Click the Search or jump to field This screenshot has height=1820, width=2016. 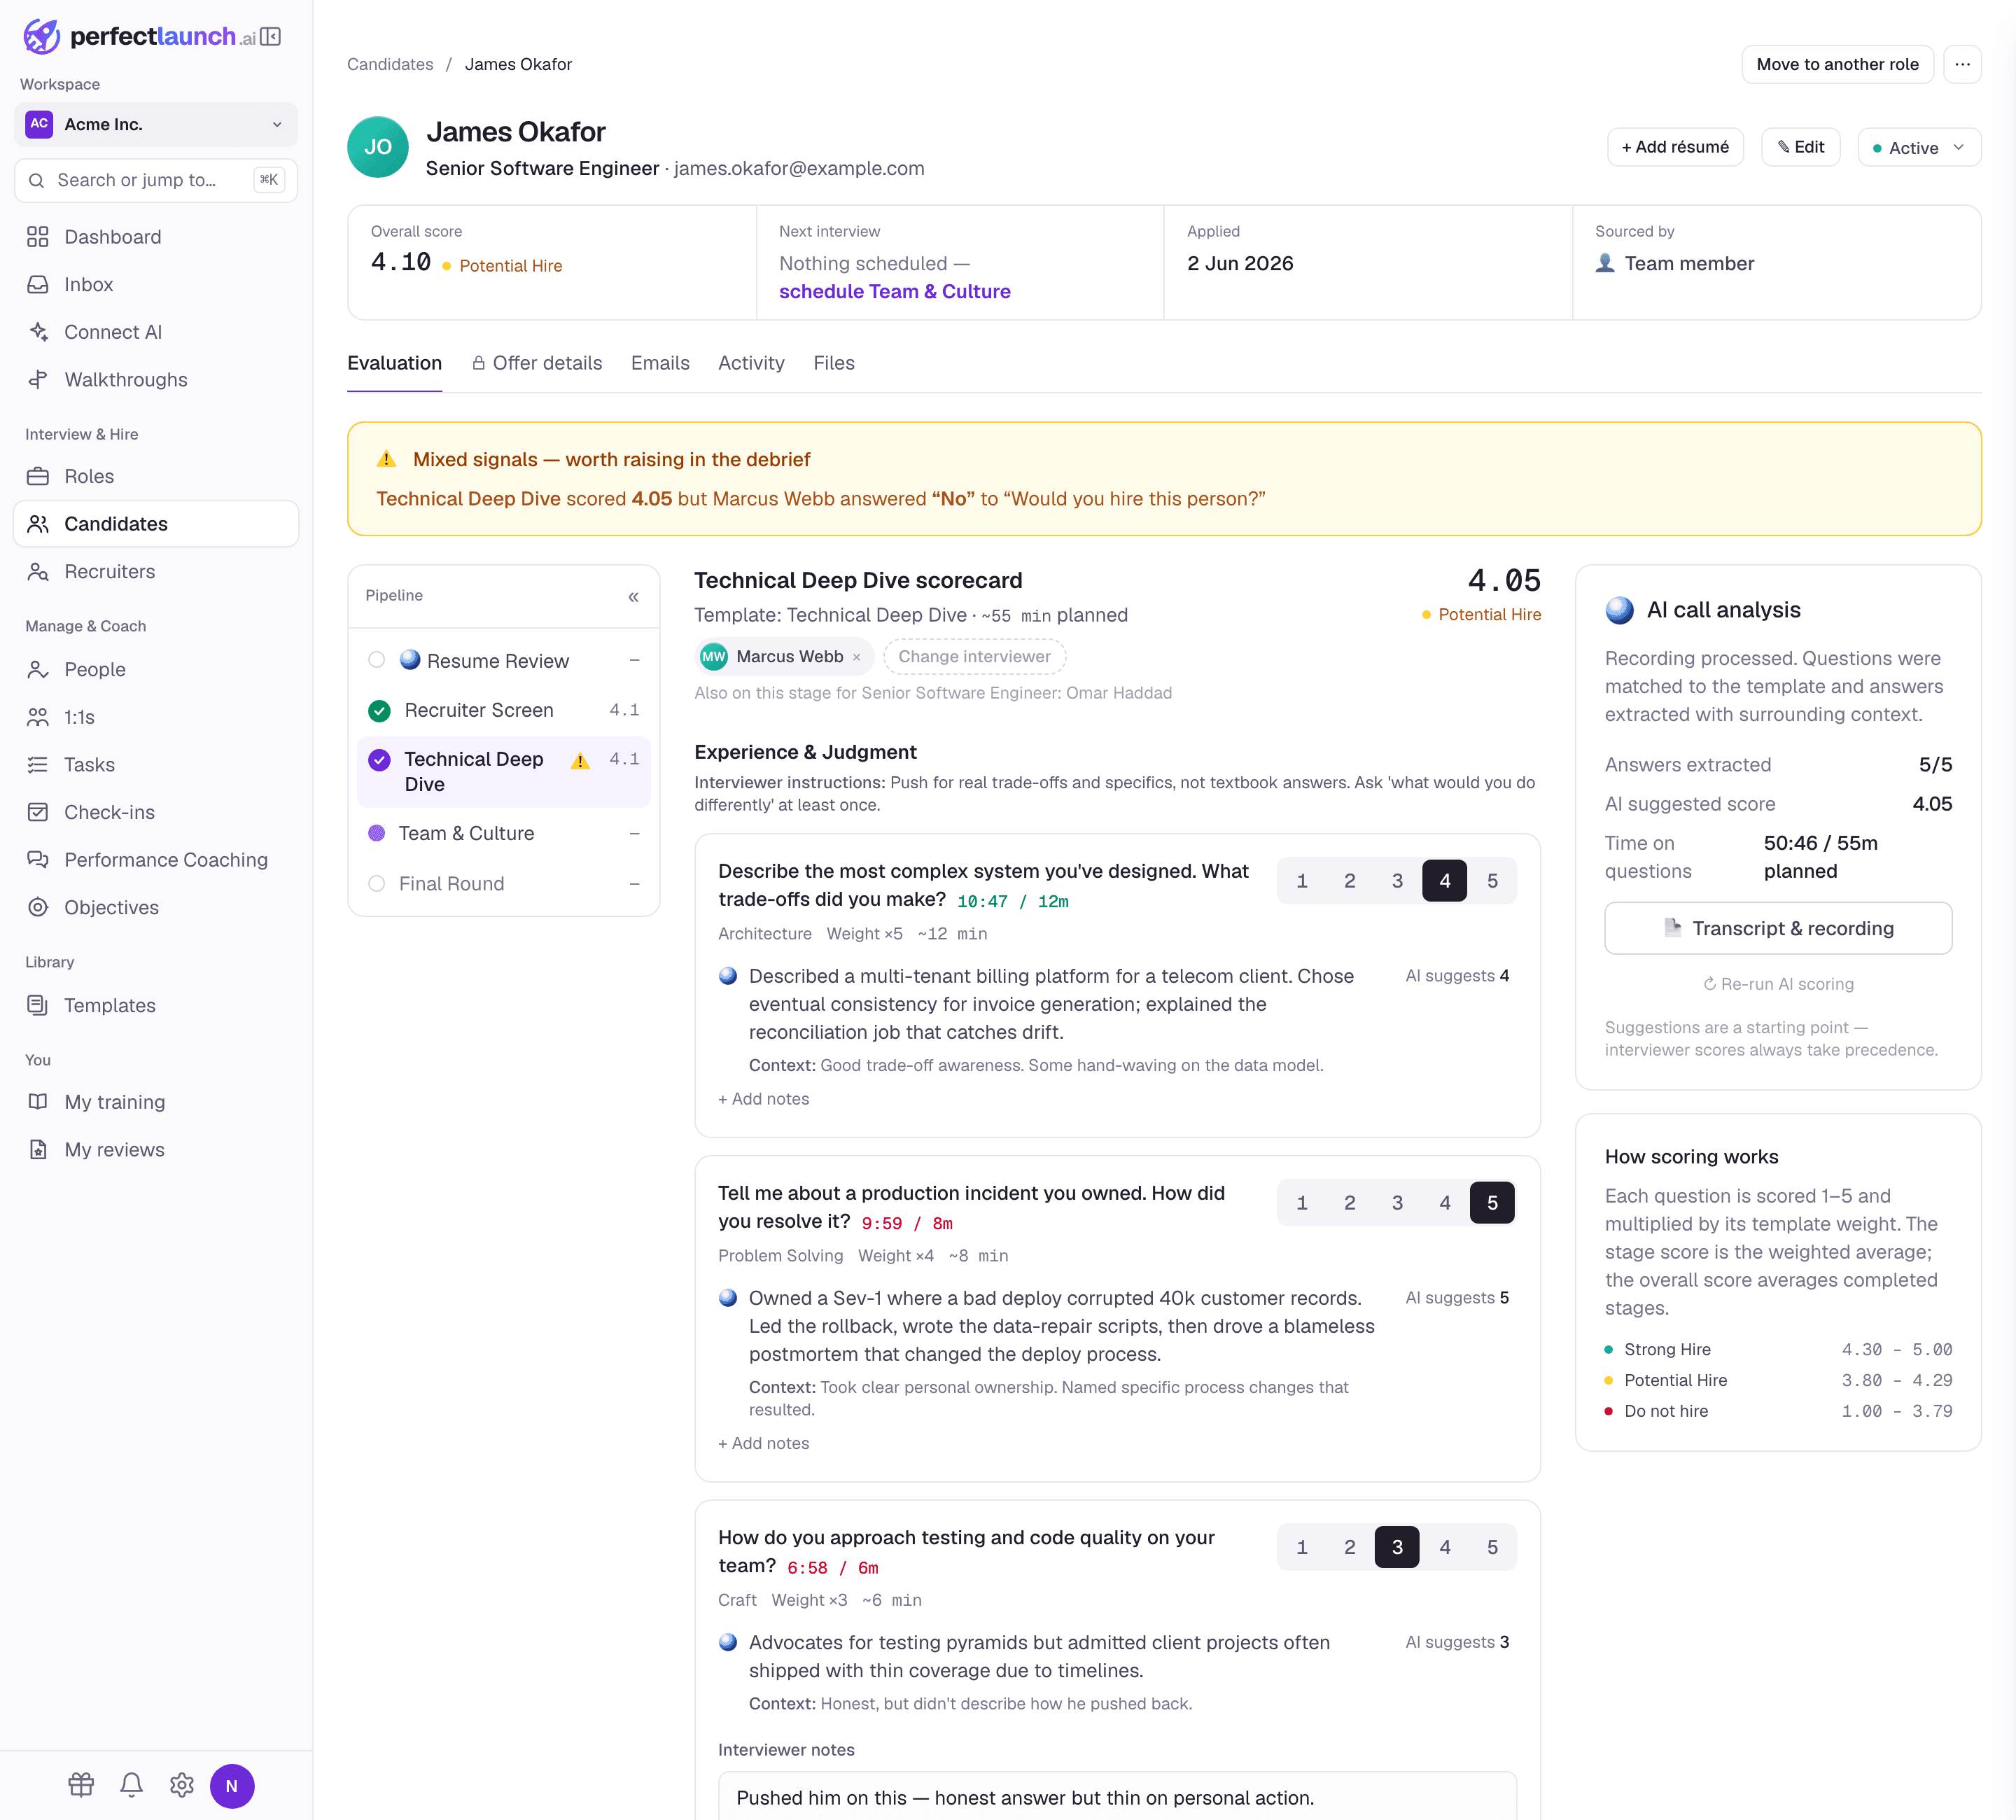click(156, 181)
